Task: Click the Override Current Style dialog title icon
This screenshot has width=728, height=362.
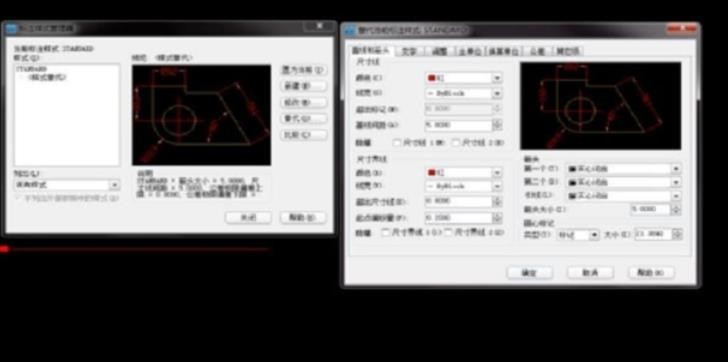Action: pos(350,31)
